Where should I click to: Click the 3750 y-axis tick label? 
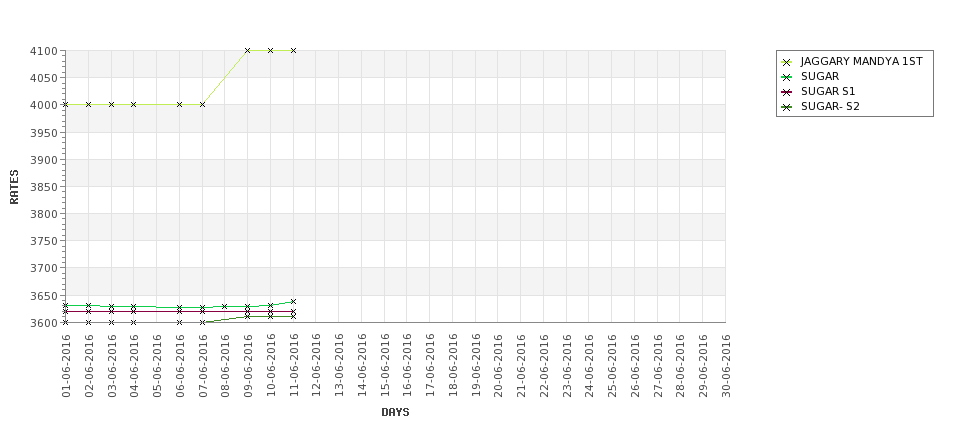pyautogui.click(x=44, y=241)
